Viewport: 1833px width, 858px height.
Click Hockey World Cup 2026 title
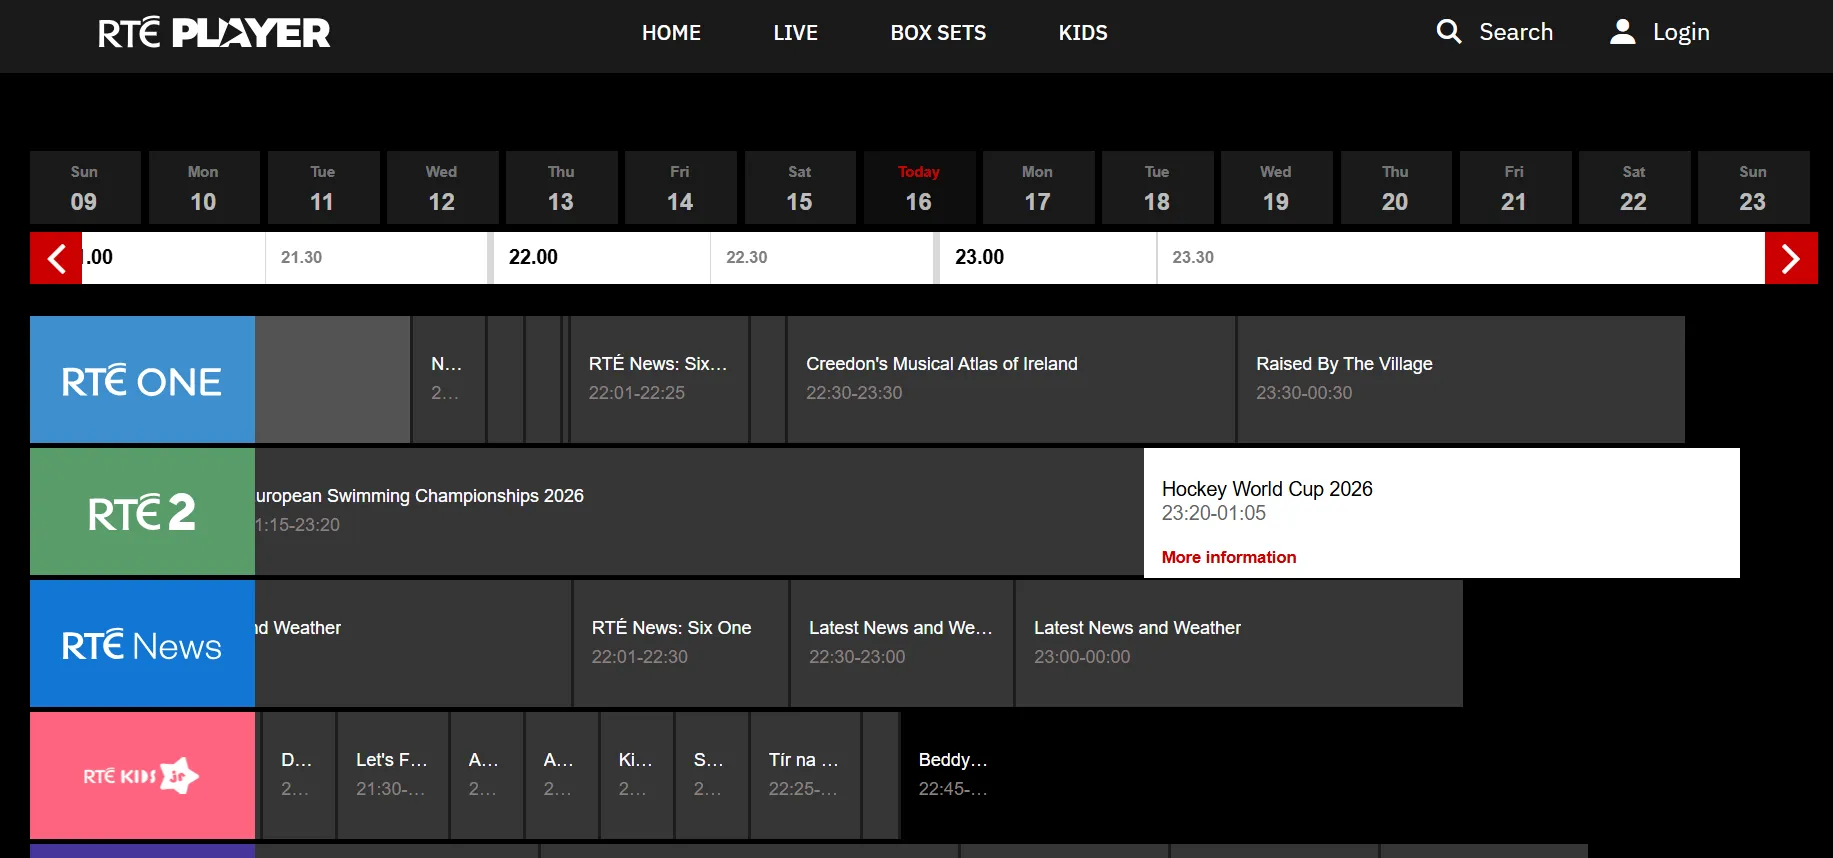tap(1267, 489)
